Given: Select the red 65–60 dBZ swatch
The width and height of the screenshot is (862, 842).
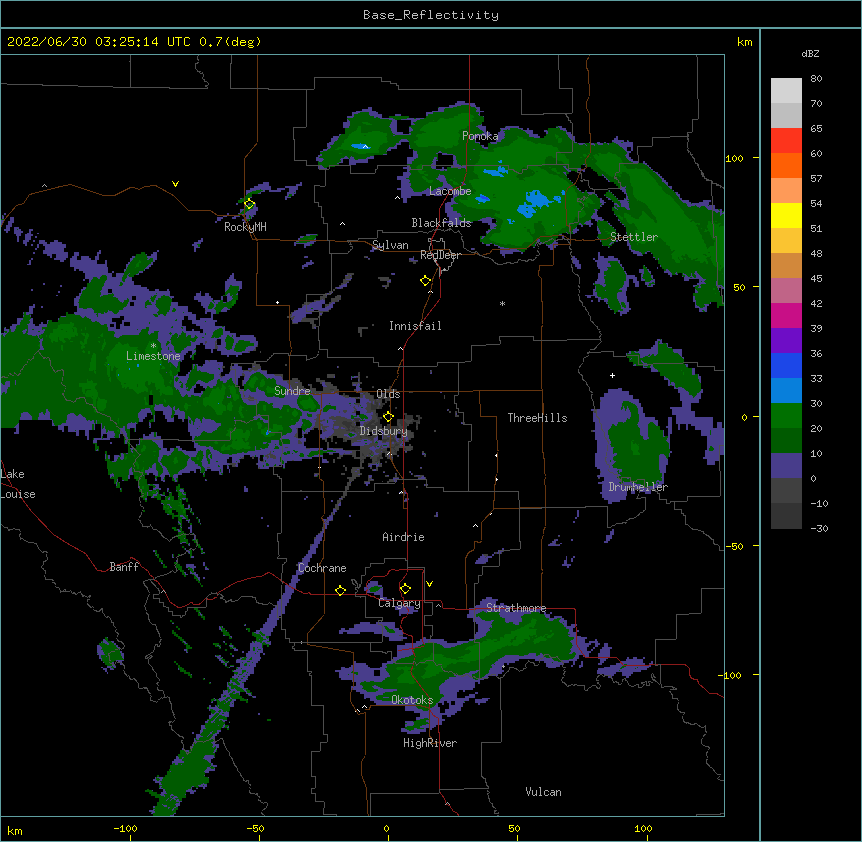Looking at the screenshot, I should (786, 141).
